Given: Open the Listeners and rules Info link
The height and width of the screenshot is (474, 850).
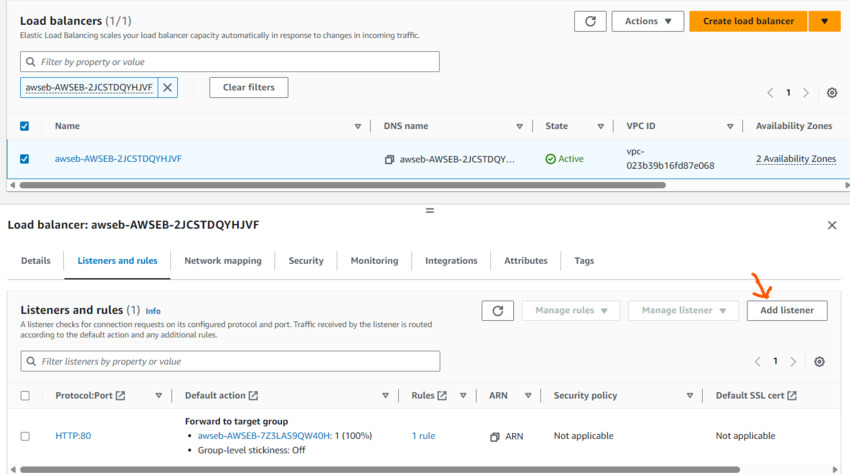Looking at the screenshot, I should tap(153, 311).
